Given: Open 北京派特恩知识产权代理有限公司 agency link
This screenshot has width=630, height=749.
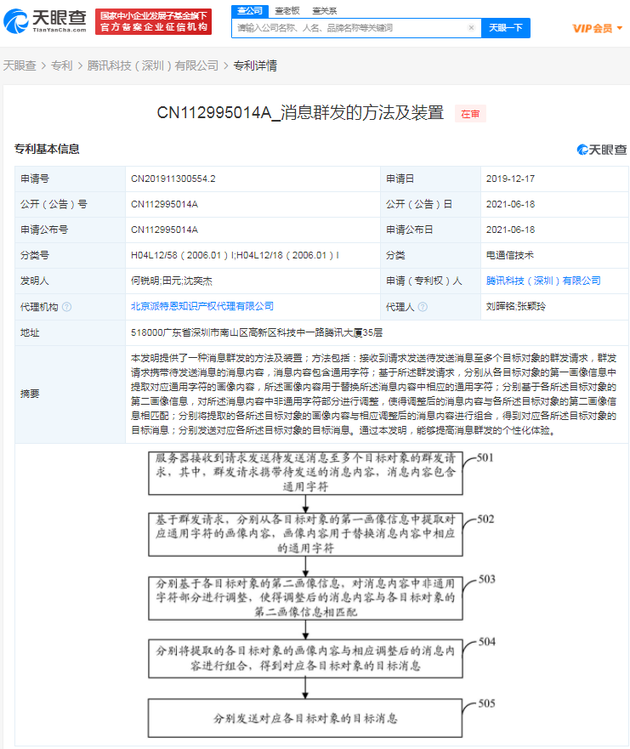Looking at the screenshot, I should click(202, 306).
